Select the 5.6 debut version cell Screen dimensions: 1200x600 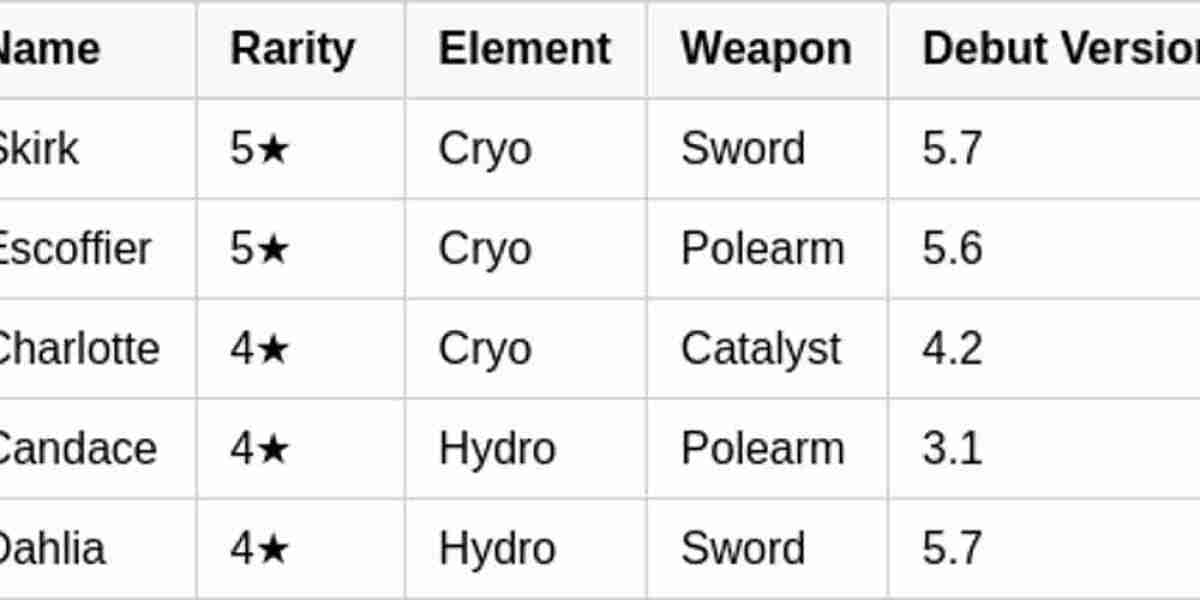[x=952, y=249]
